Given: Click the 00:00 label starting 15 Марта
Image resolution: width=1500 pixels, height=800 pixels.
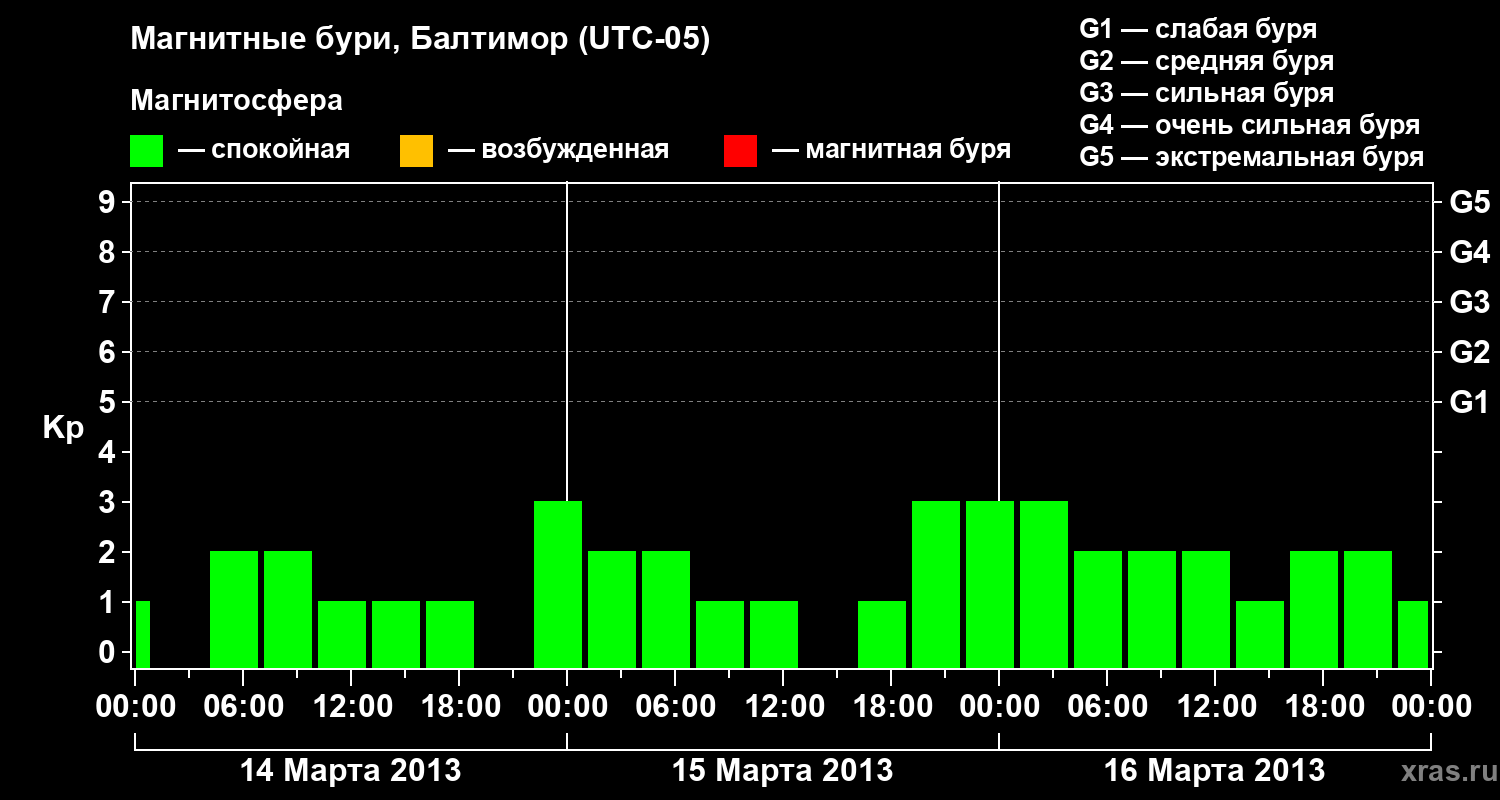Looking at the screenshot, I should 567,707.
